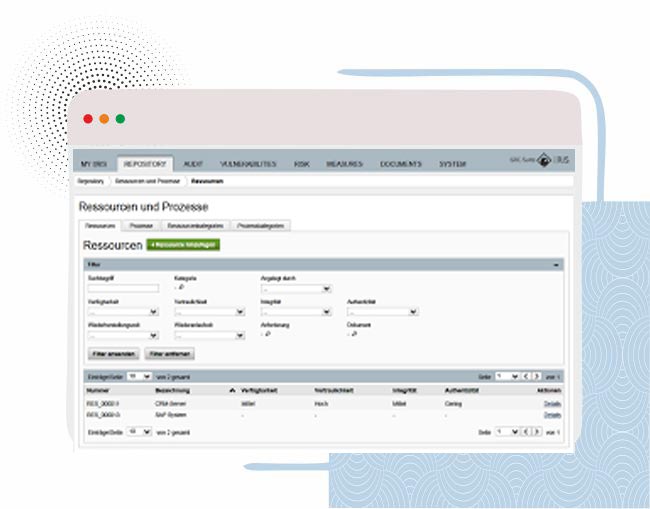Open Details link for CRM-Server row
Viewport: 650px width, 509px height.
pyautogui.click(x=552, y=402)
